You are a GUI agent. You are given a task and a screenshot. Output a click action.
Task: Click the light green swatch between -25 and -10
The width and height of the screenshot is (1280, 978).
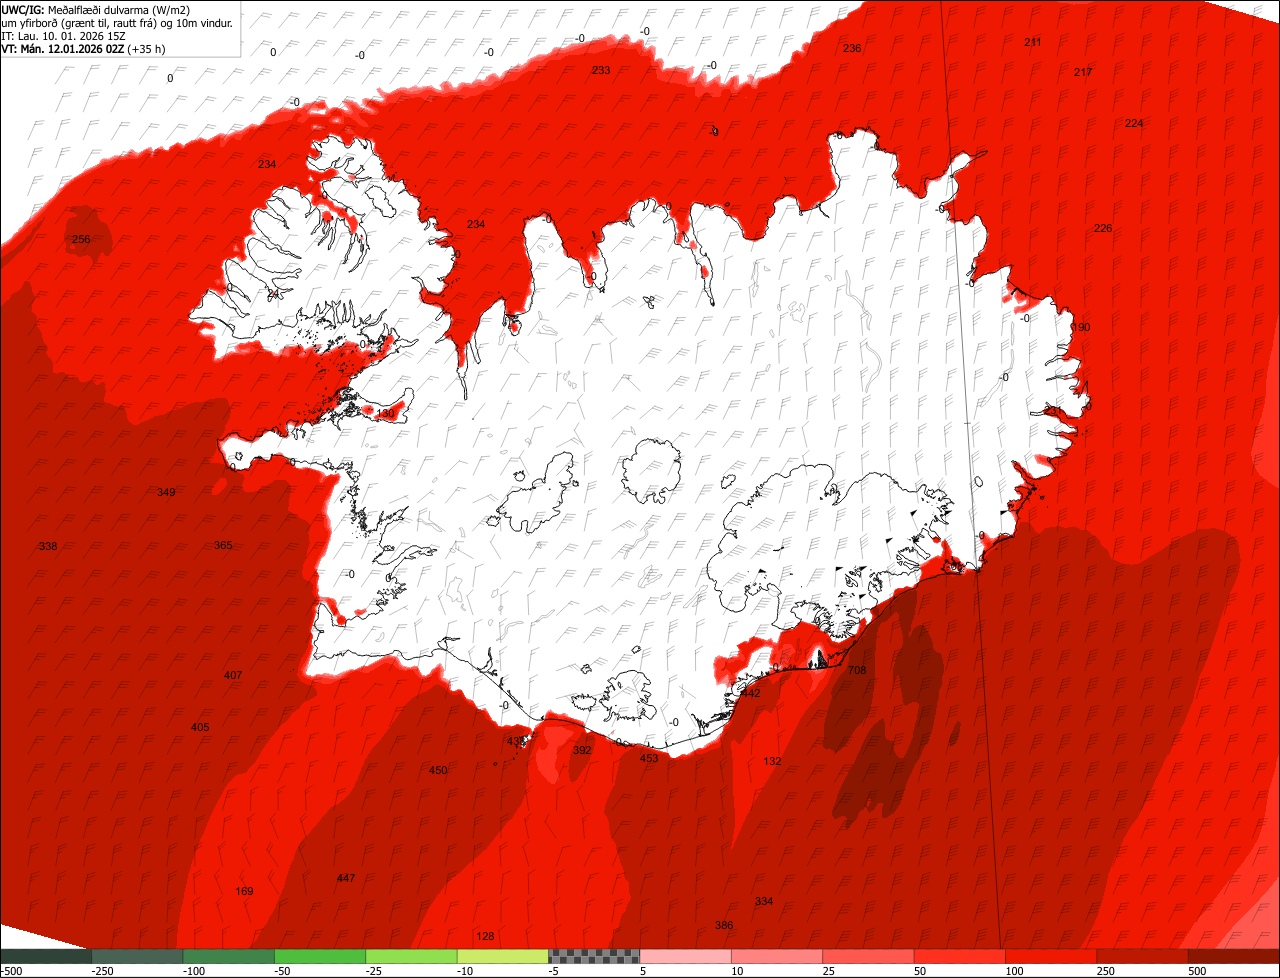click(412, 956)
